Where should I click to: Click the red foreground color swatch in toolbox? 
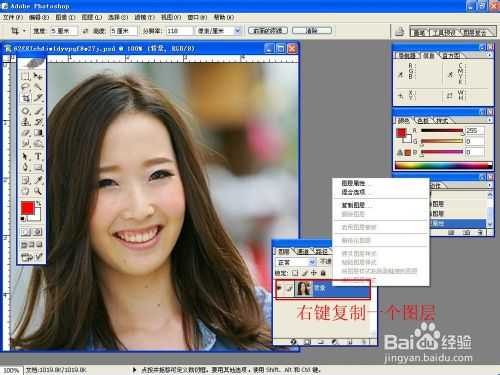(x=27, y=208)
